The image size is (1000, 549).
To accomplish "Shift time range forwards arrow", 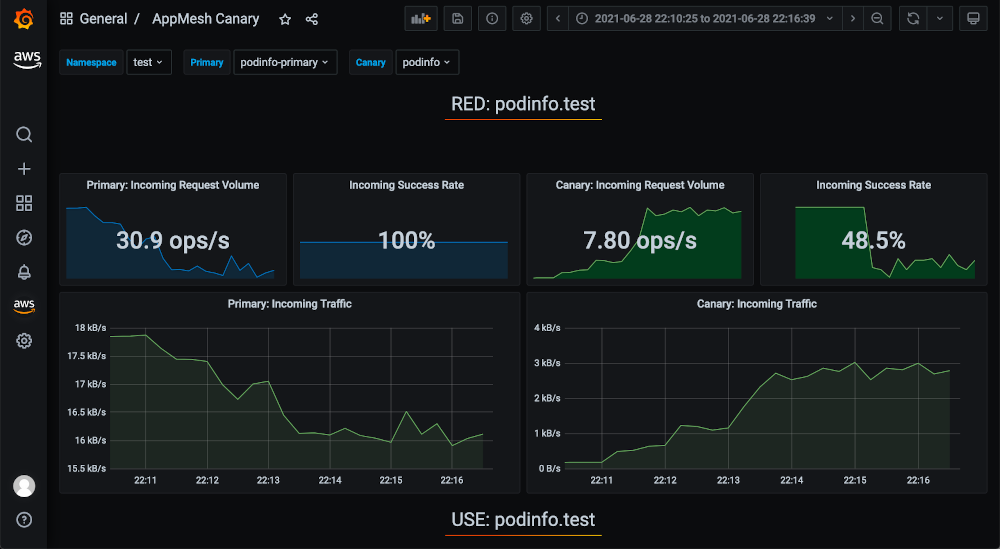I will [x=853, y=18].
